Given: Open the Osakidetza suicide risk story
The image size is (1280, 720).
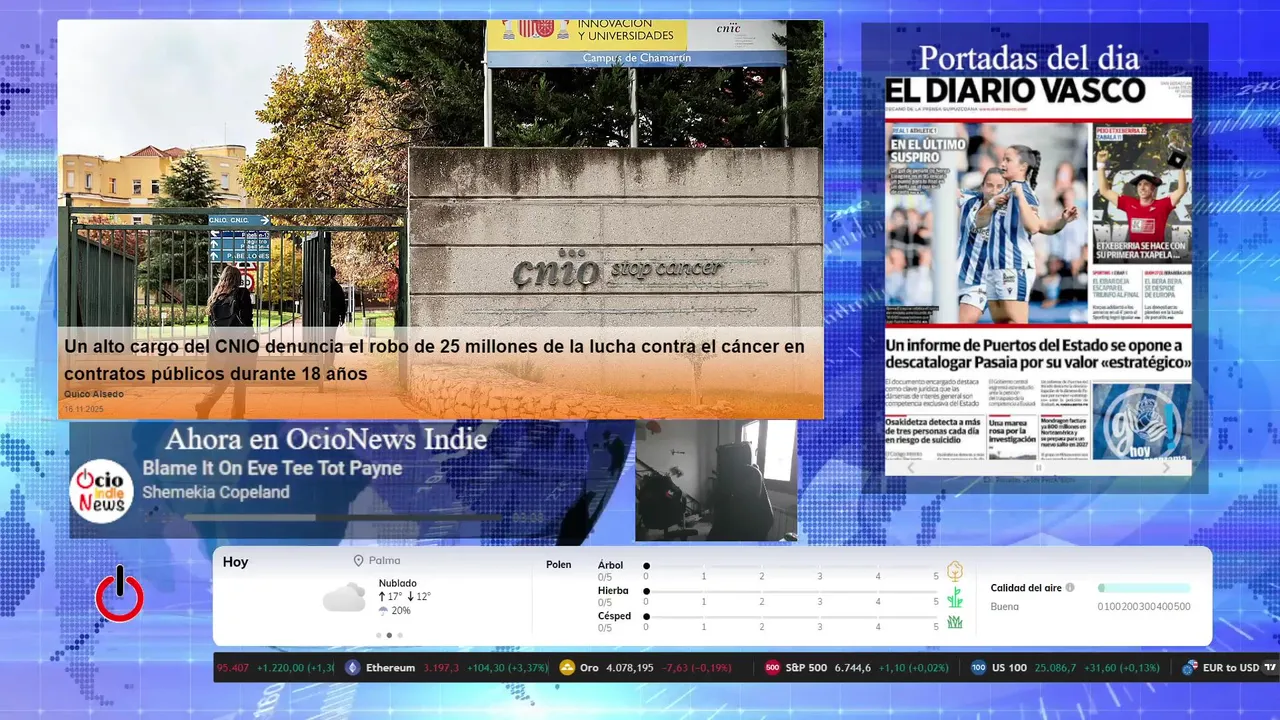Looking at the screenshot, I should pyautogui.click(x=932, y=429).
